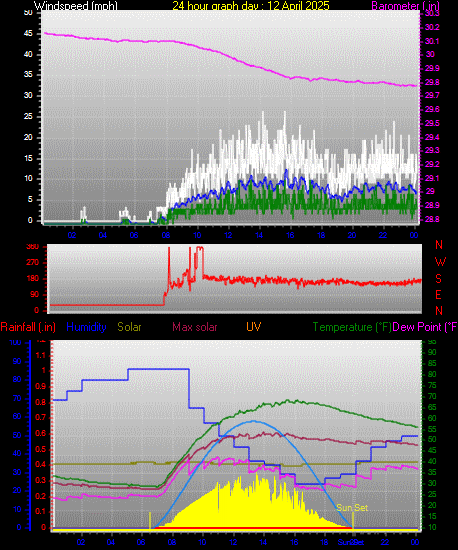Viewport: 458px width, 550px height.
Task: Click the red rainfall axis value "0.1"
Action: click(41, 511)
